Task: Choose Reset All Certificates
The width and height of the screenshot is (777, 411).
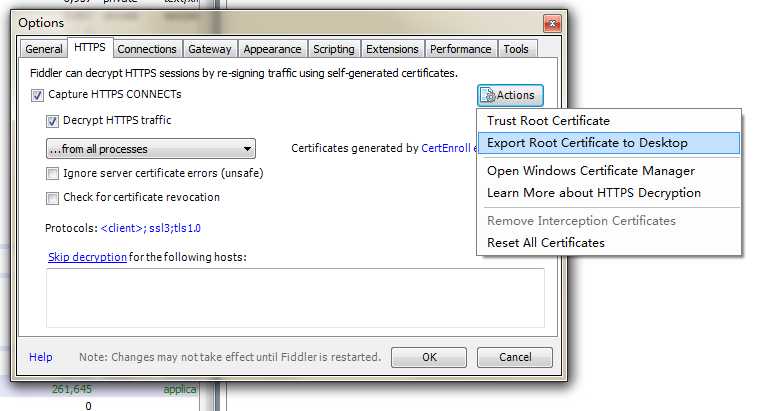Action: (609, 243)
